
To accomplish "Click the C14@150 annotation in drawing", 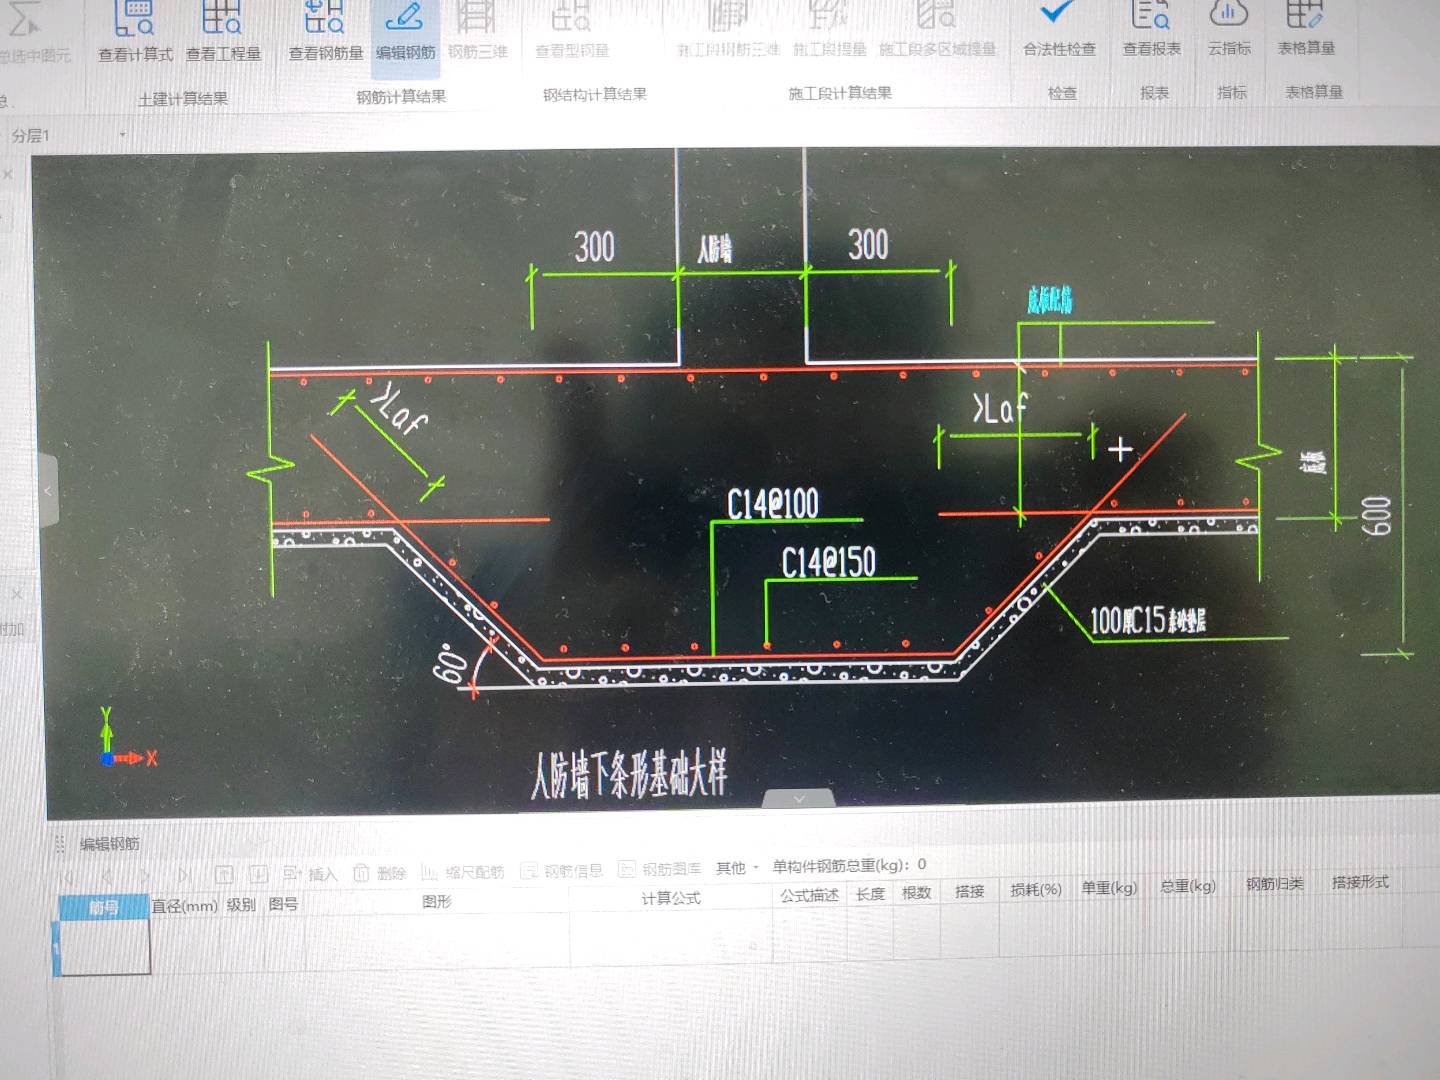I will pyautogui.click(x=828, y=562).
